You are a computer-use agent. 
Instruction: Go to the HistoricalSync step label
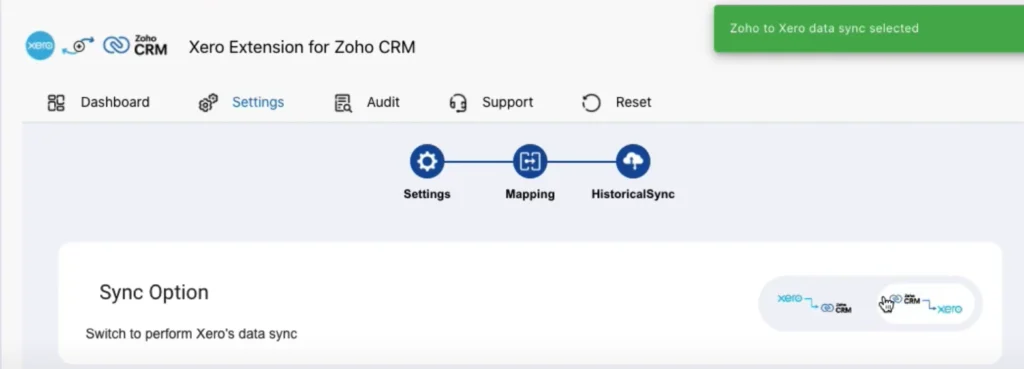pyautogui.click(x=633, y=194)
